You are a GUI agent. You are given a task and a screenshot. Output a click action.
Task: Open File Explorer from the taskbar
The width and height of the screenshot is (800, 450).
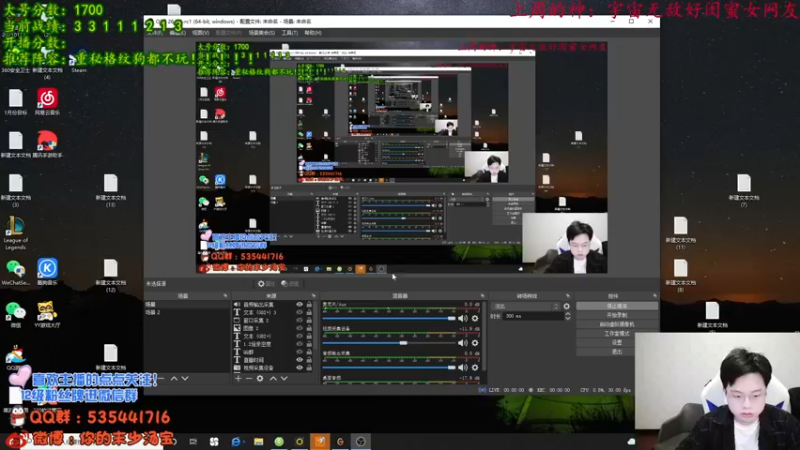[259, 441]
